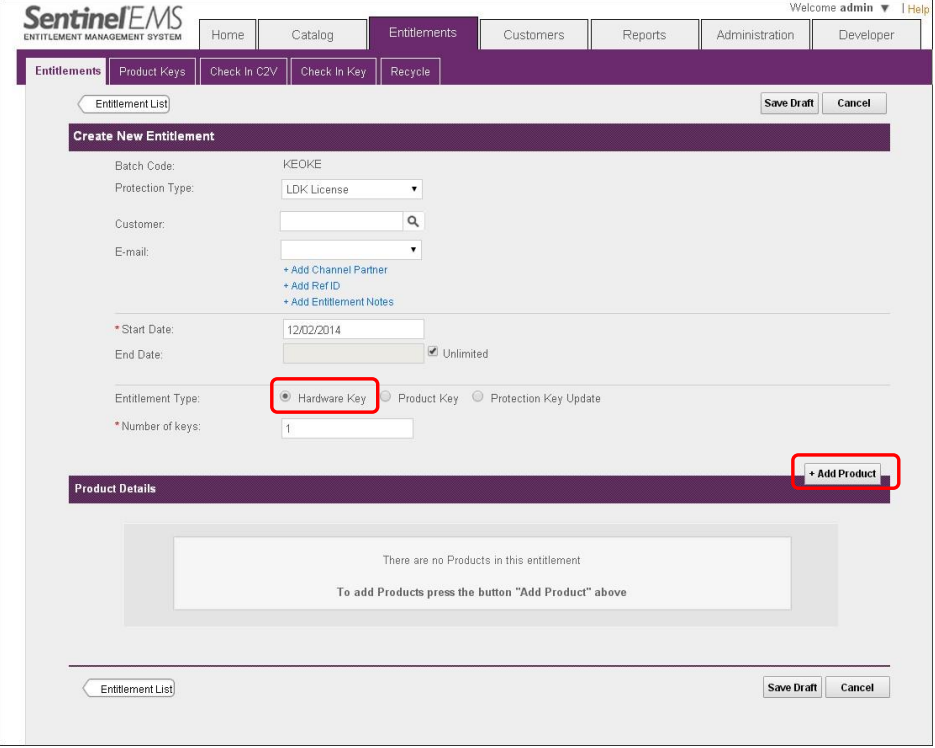Click the Sentinel EMS logo
Viewport: 935px width, 748px height.
tap(103, 24)
